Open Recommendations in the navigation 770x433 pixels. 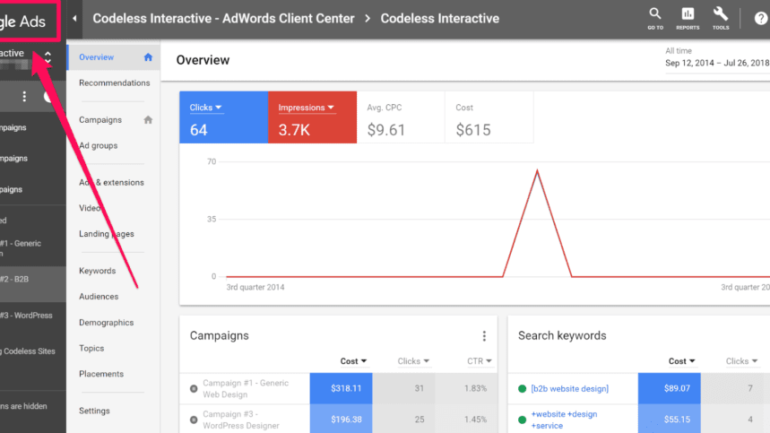114,83
